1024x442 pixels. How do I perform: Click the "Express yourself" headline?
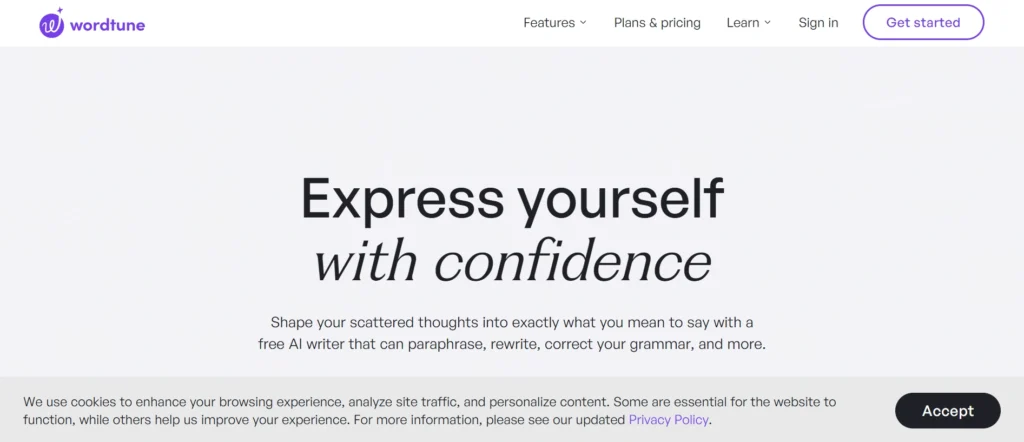click(x=511, y=198)
